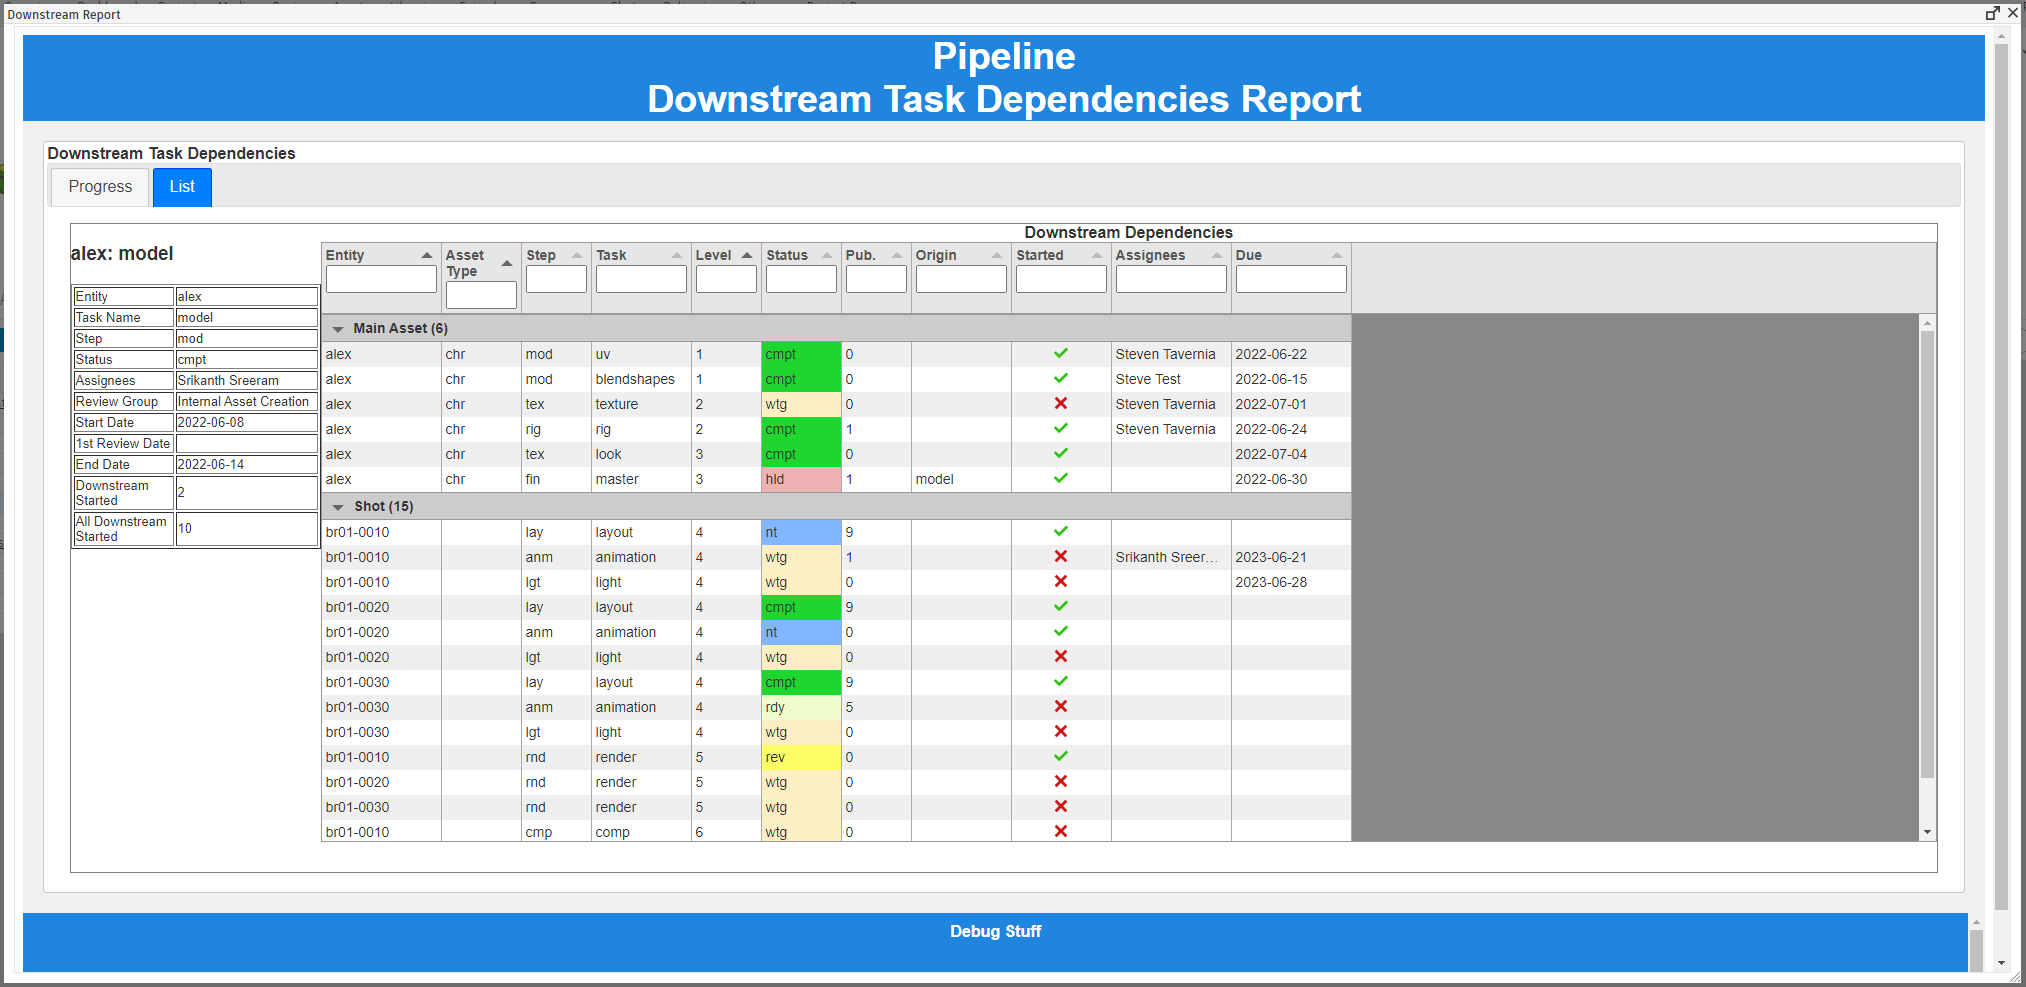Open the alex: model details heading
Image resolution: width=2026 pixels, height=987 pixels.
(x=121, y=253)
